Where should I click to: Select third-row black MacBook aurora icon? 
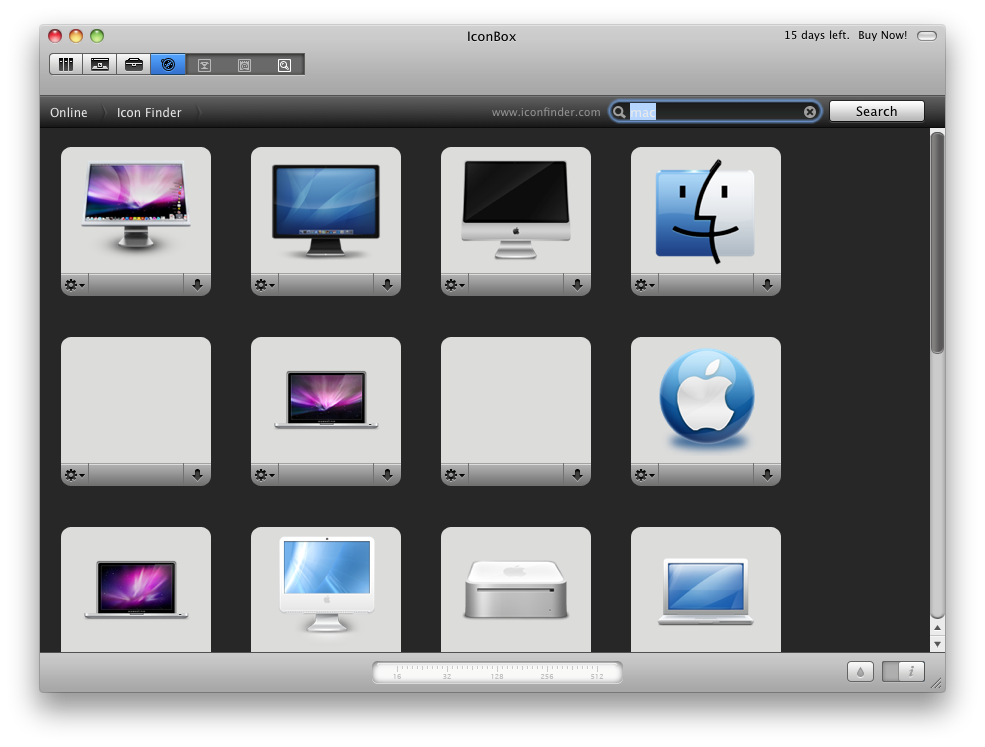[136, 589]
